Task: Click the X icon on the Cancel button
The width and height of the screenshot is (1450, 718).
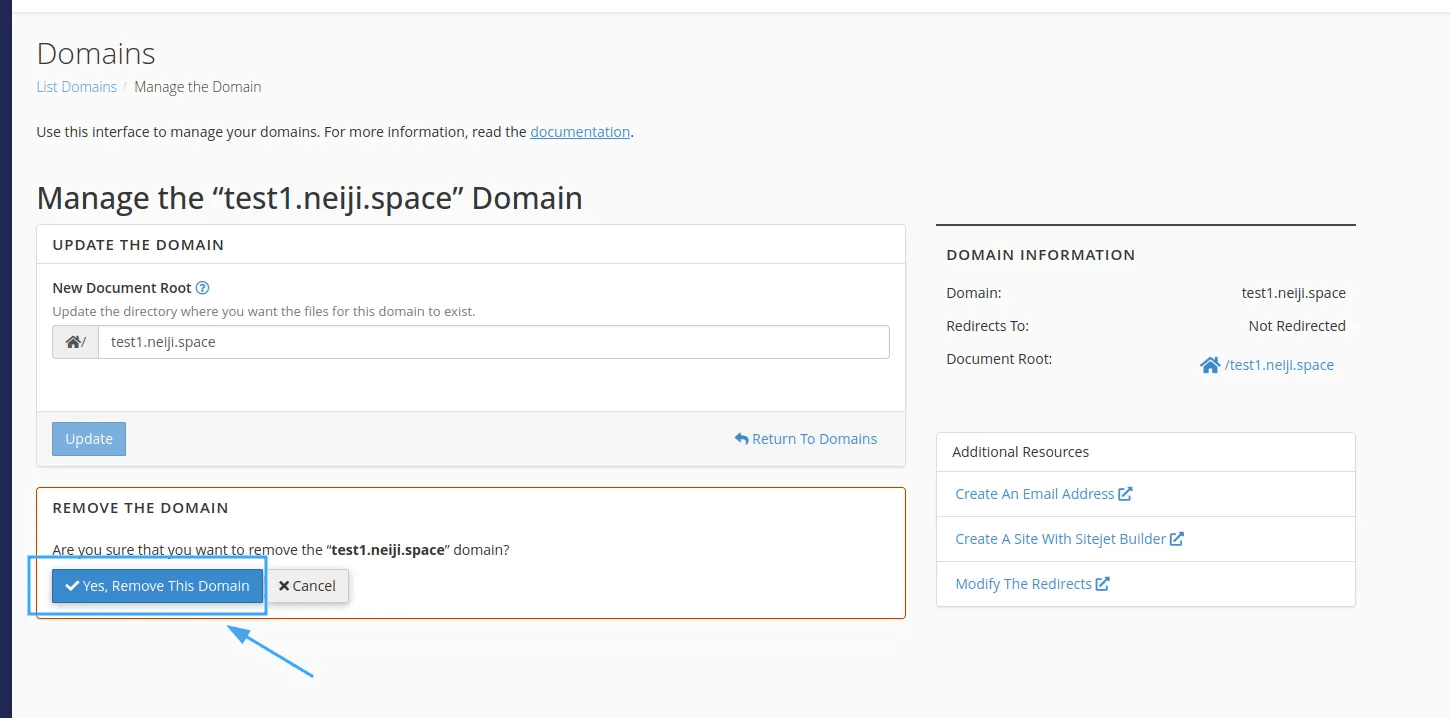Action: (x=285, y=585)
